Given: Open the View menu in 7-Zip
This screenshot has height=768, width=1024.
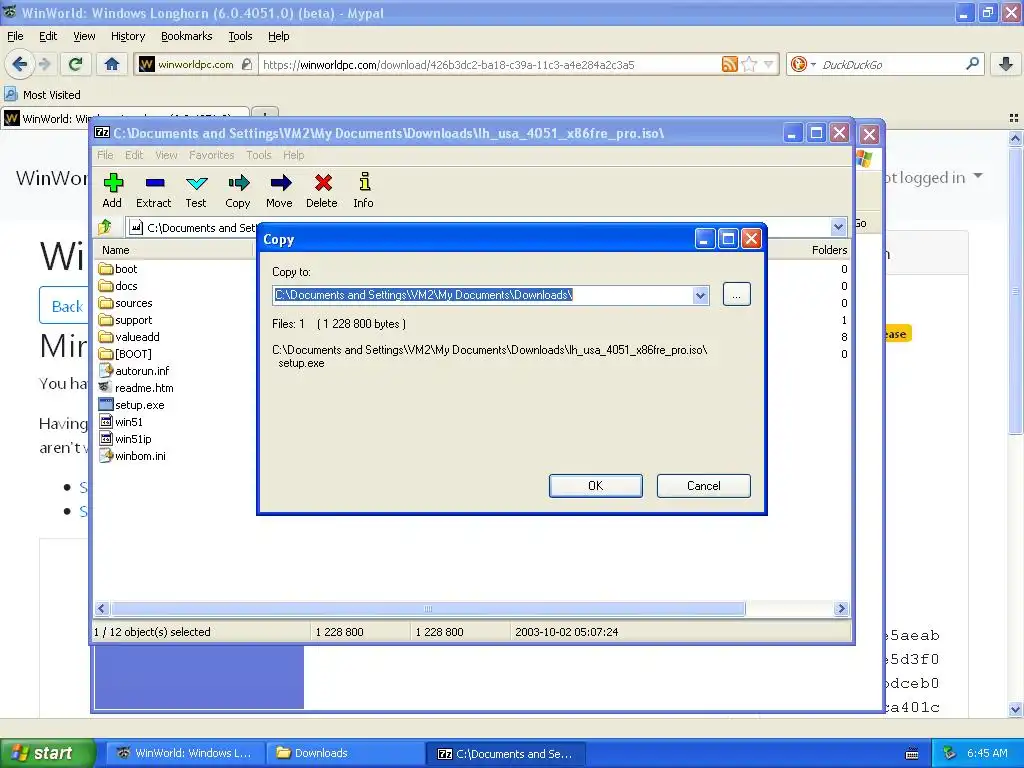Looking at the screenshot, I should click(x=166, y=155).
